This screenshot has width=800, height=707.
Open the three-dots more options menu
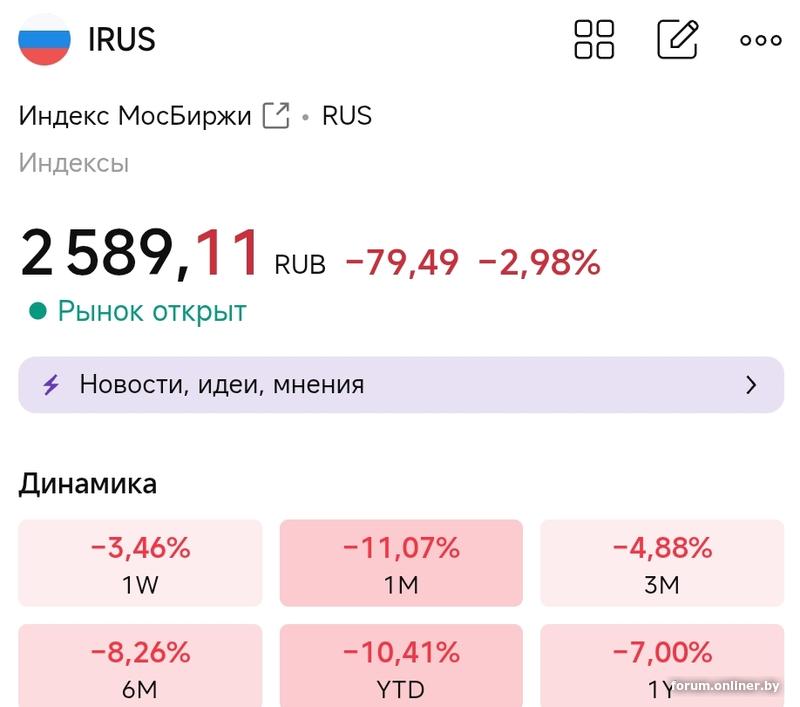click(x=760, y=41)
